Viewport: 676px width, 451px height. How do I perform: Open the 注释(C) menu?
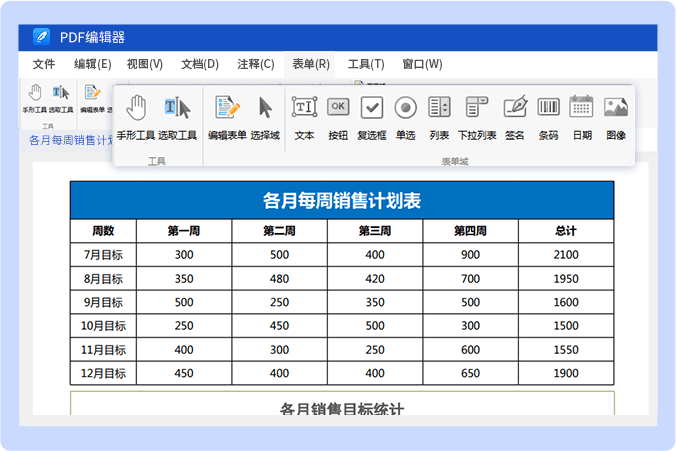[256, 64]
